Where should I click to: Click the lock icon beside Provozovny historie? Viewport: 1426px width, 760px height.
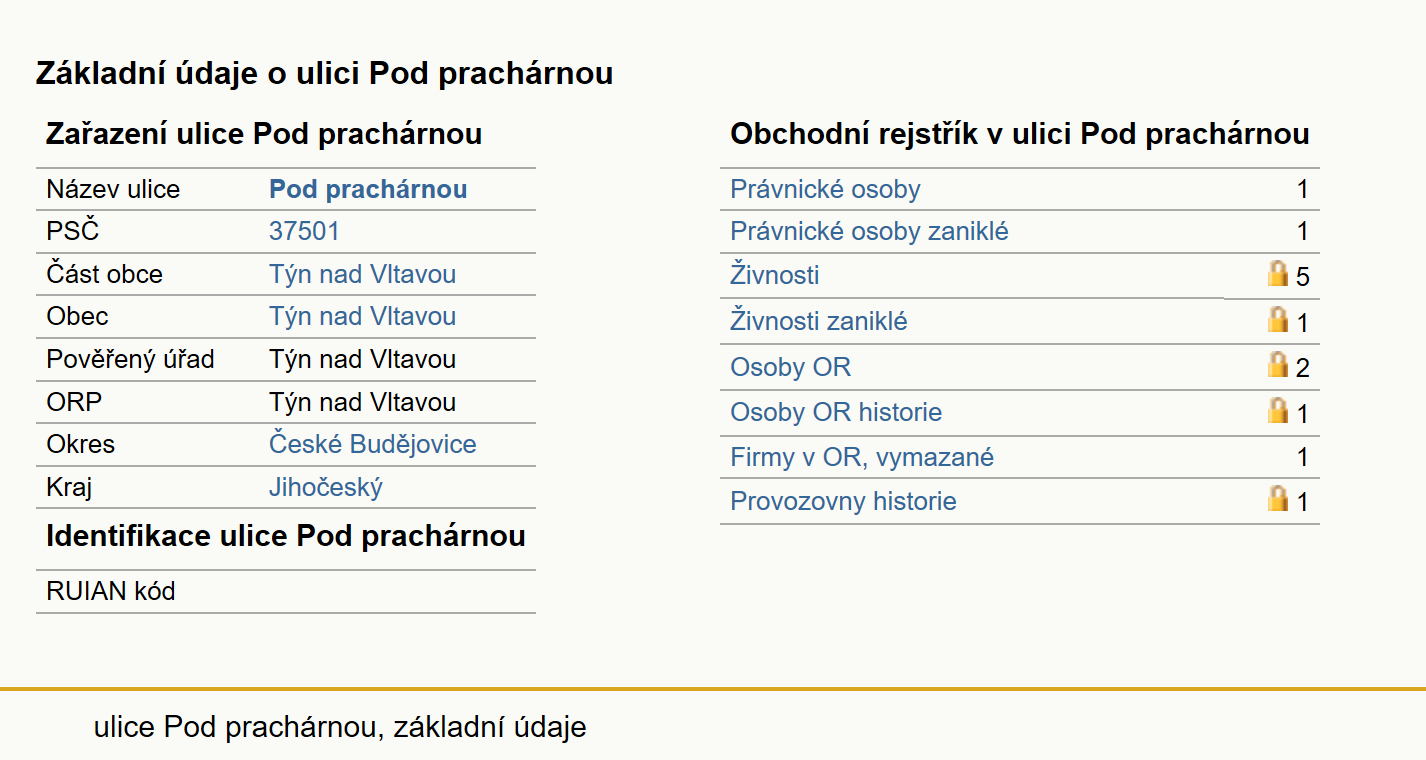tap(1277, 498)
